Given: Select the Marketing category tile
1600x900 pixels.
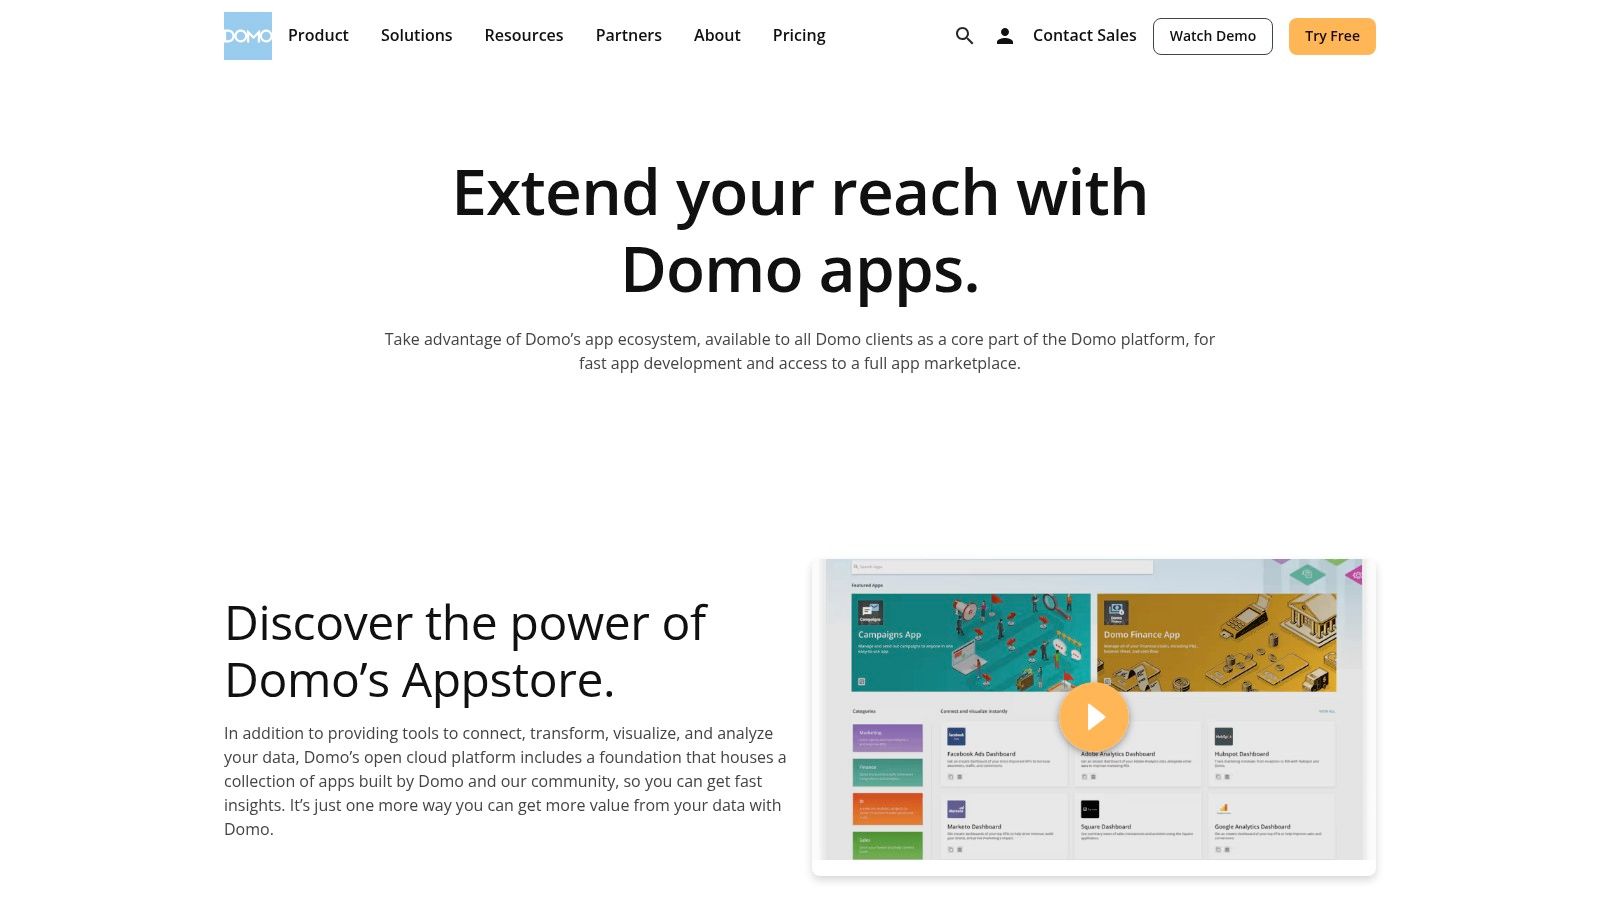Looking at the screenshot, I should click(x=888, y=738).
